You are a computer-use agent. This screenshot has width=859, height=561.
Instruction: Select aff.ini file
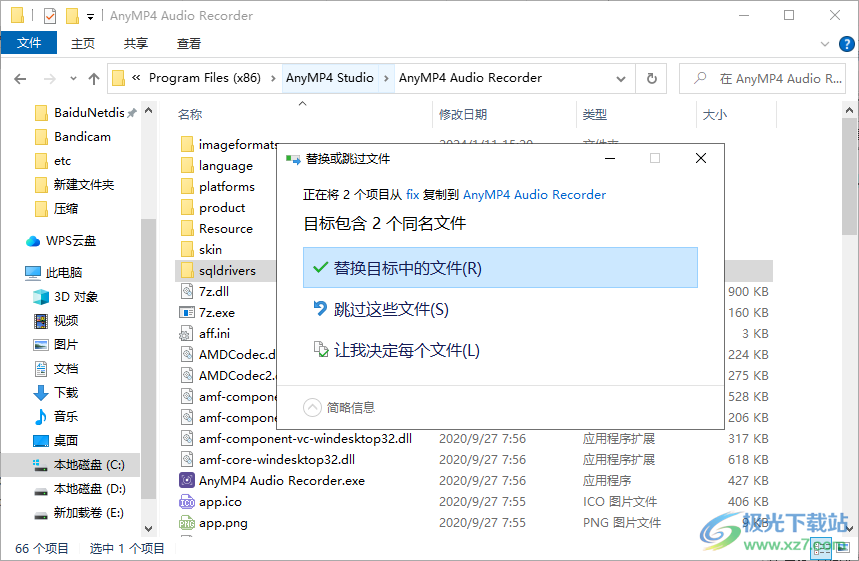(205, 334)
